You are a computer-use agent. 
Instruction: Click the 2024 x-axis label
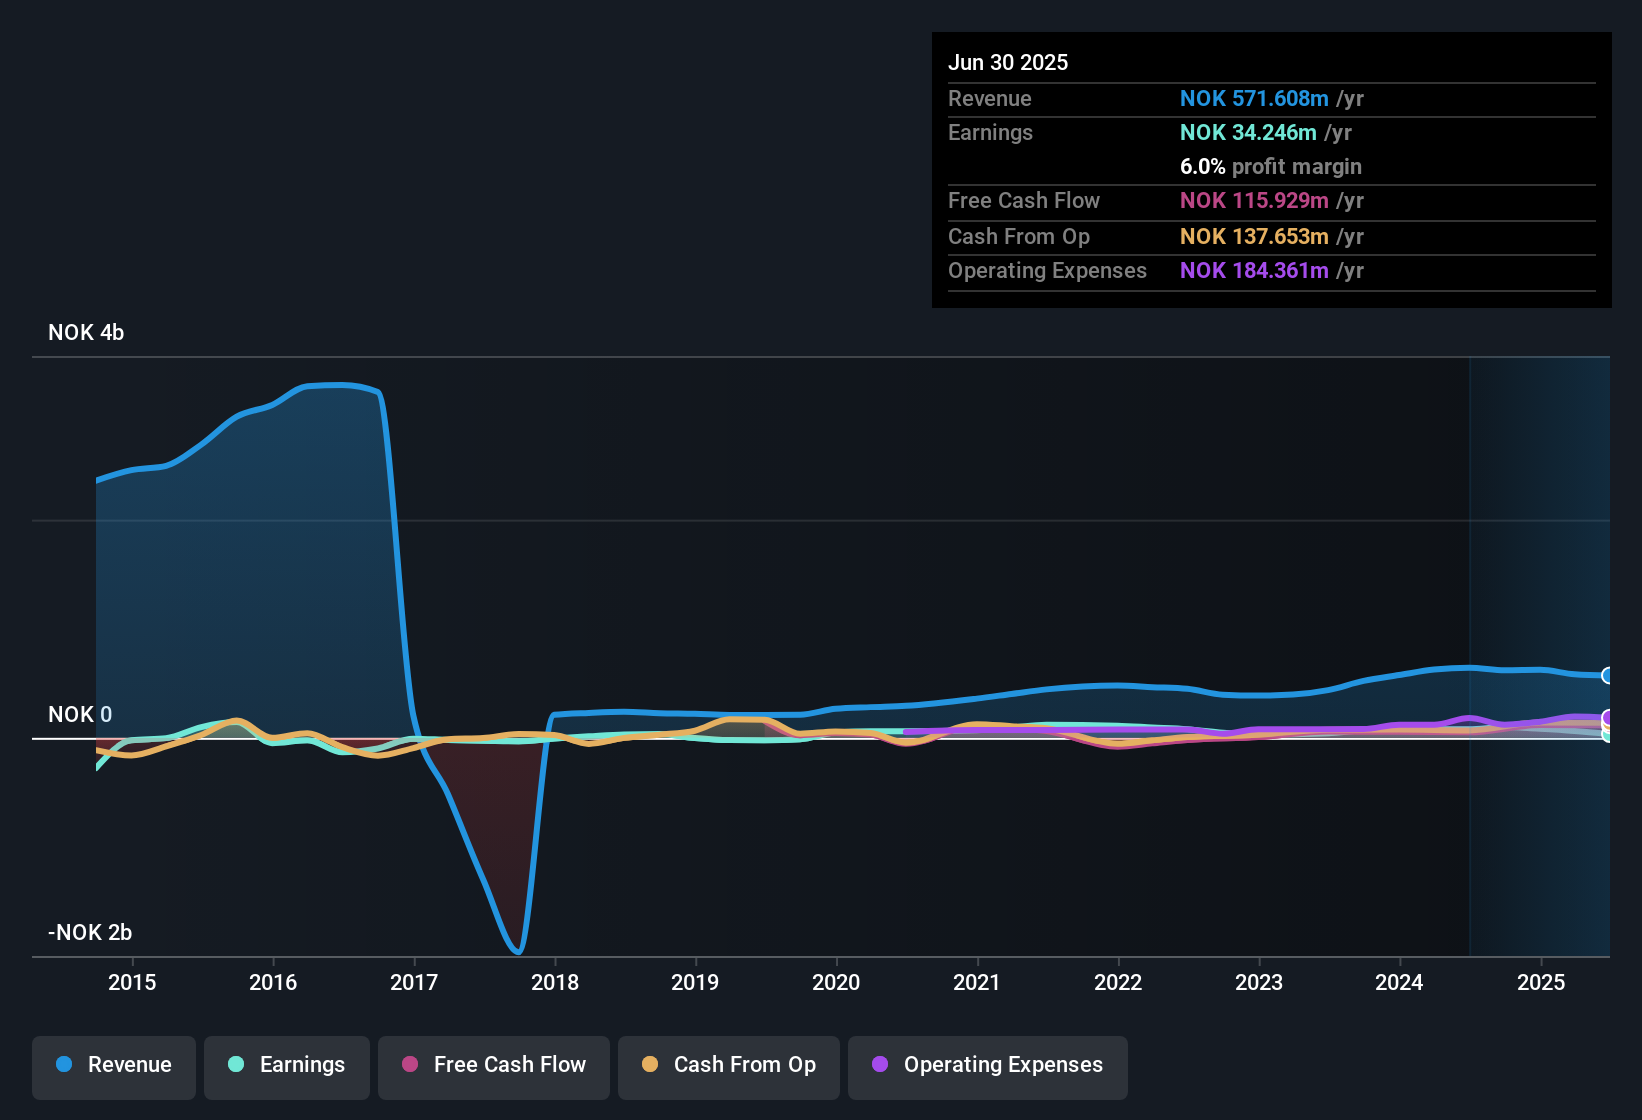click(1399, 982)
